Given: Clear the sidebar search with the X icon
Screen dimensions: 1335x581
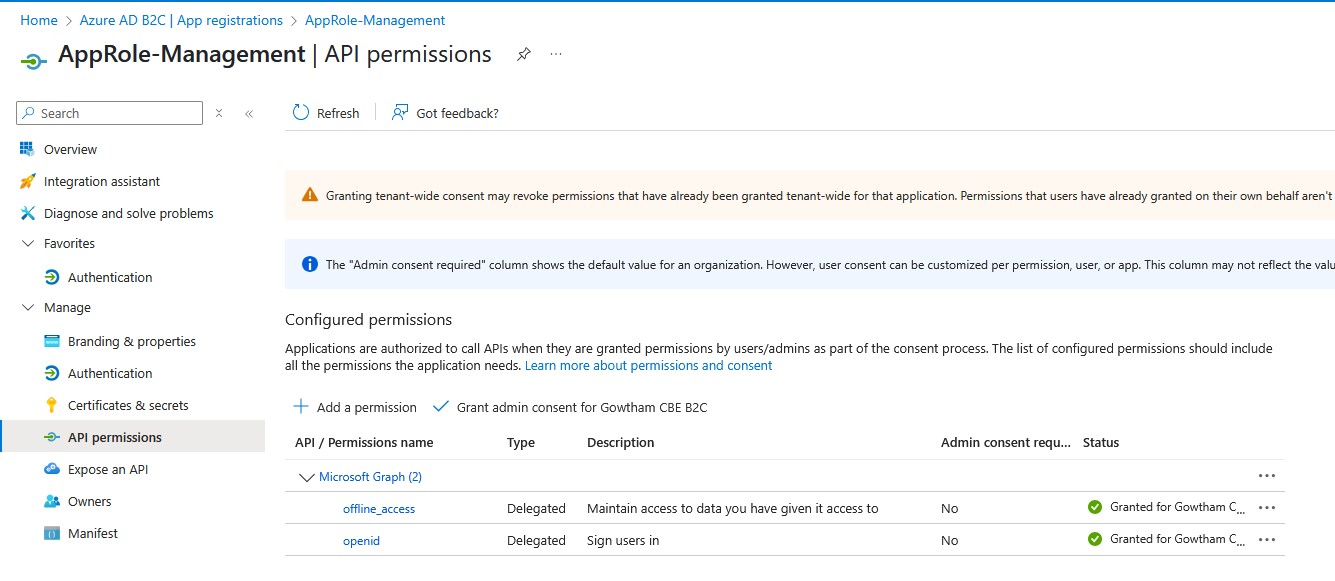Looking at the screenshot, I should (x=219, y=113).
